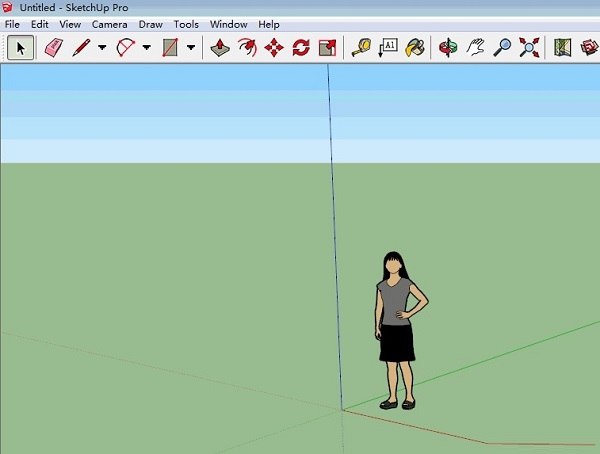This screenshot has height=454, width=600.
Task: Click the Pan hand tool
Action: (x=477, y=47)
